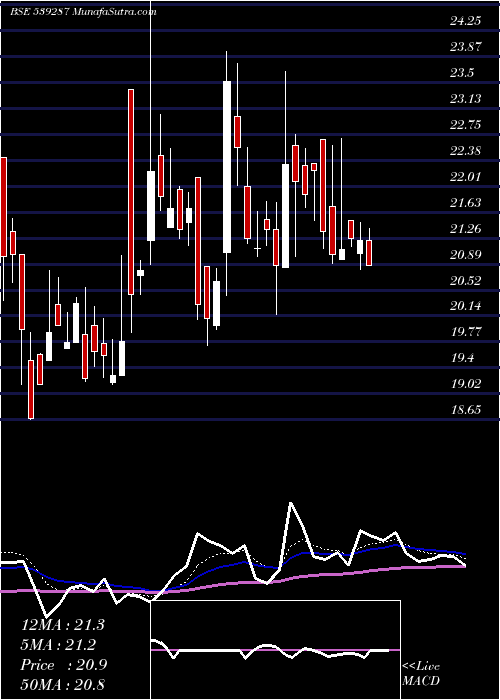Screen dimensions: 500x700
Task: Click the 20.89 price axis label
Action: pyautogui.click(x=466, y=255)
